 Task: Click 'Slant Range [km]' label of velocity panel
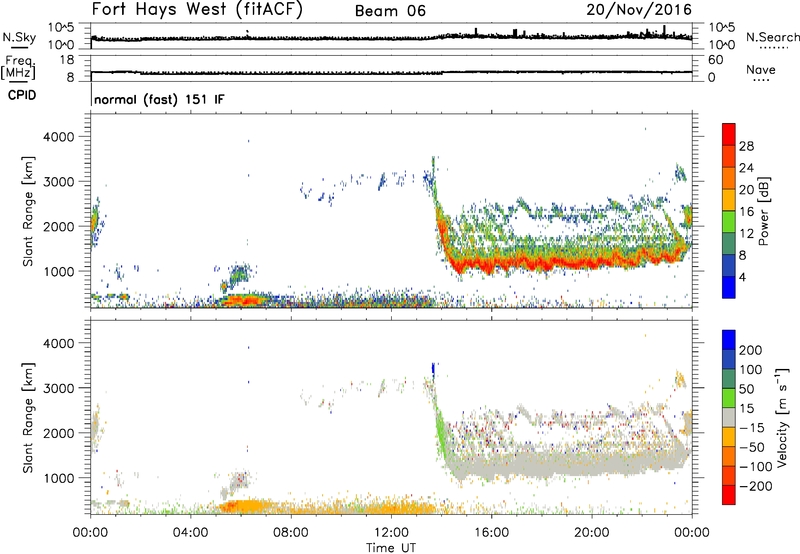[28, 418]
